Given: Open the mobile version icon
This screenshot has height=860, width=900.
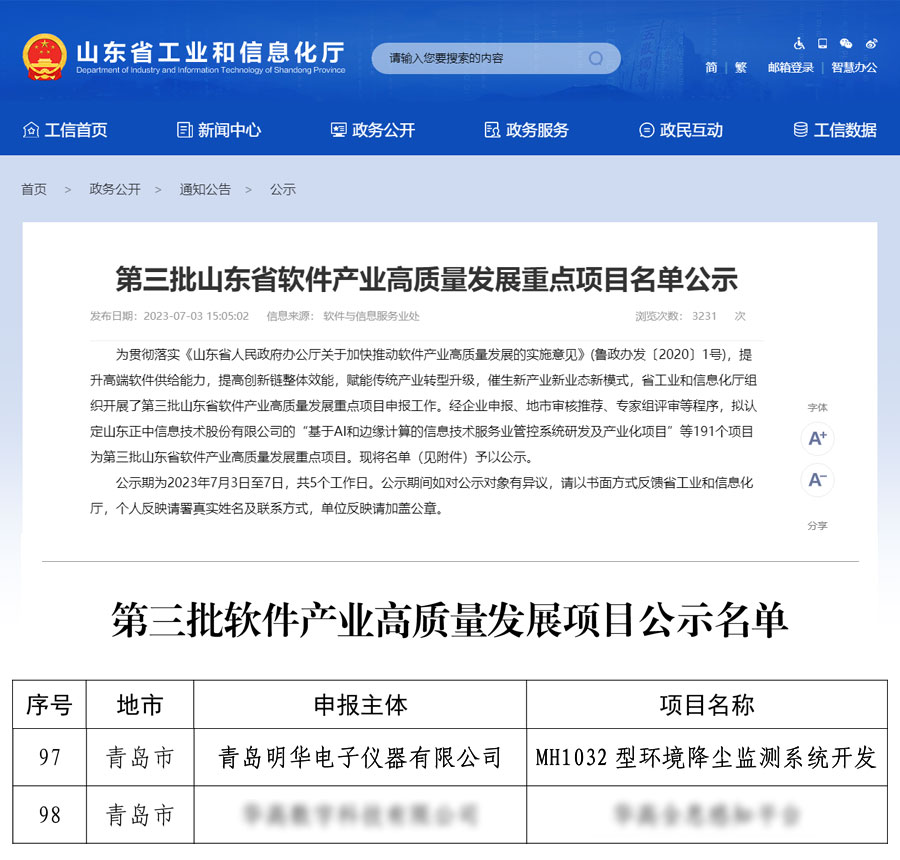Looking at the screenshot, I should point(822,44).
